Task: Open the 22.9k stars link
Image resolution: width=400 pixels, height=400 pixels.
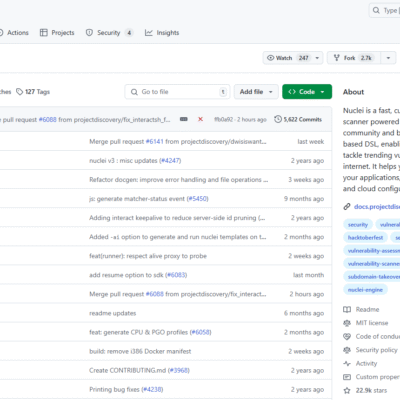Action: coord(371,390)
